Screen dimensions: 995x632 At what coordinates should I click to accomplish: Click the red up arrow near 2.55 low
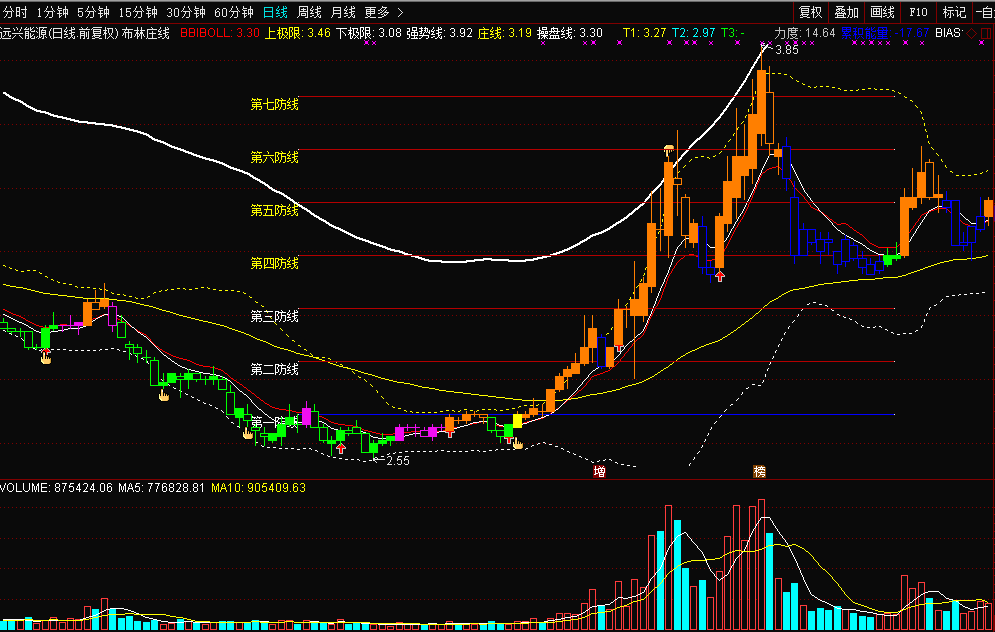pyautogui.click(x=341, y=449)
